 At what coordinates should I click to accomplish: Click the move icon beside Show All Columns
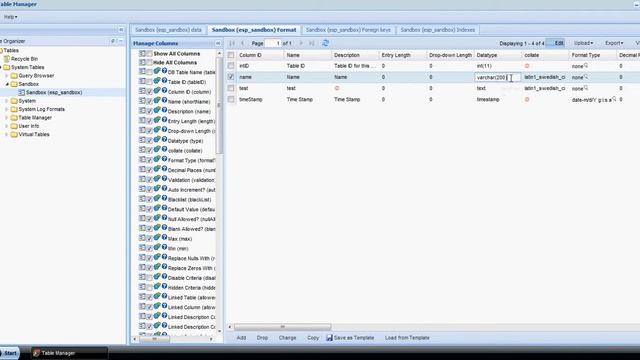point(142,53)
